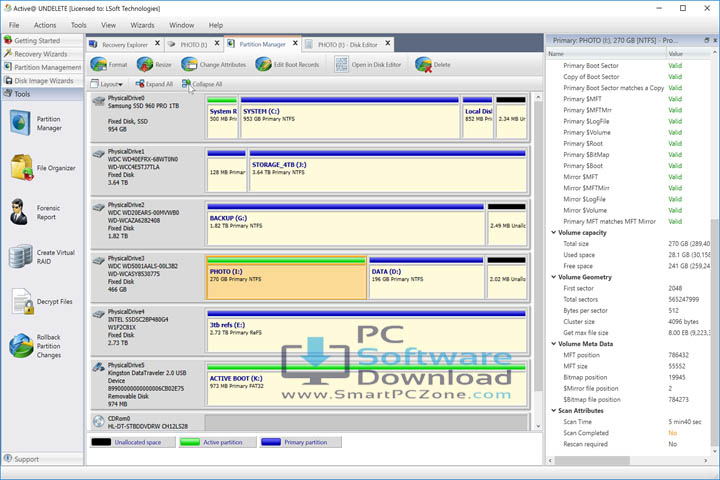Screen dimensions: 720x480
Task: Select the 3tb refs (E:) partition
Action: 366,331
